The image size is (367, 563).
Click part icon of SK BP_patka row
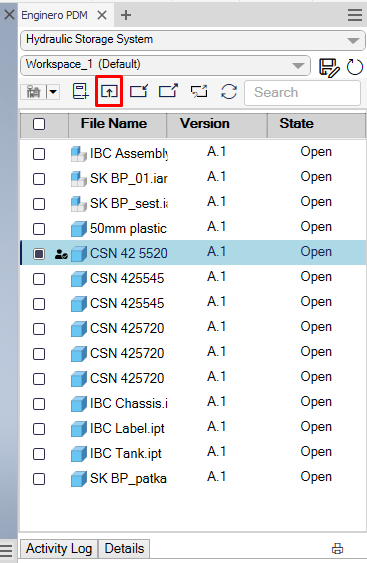point(79,479)
